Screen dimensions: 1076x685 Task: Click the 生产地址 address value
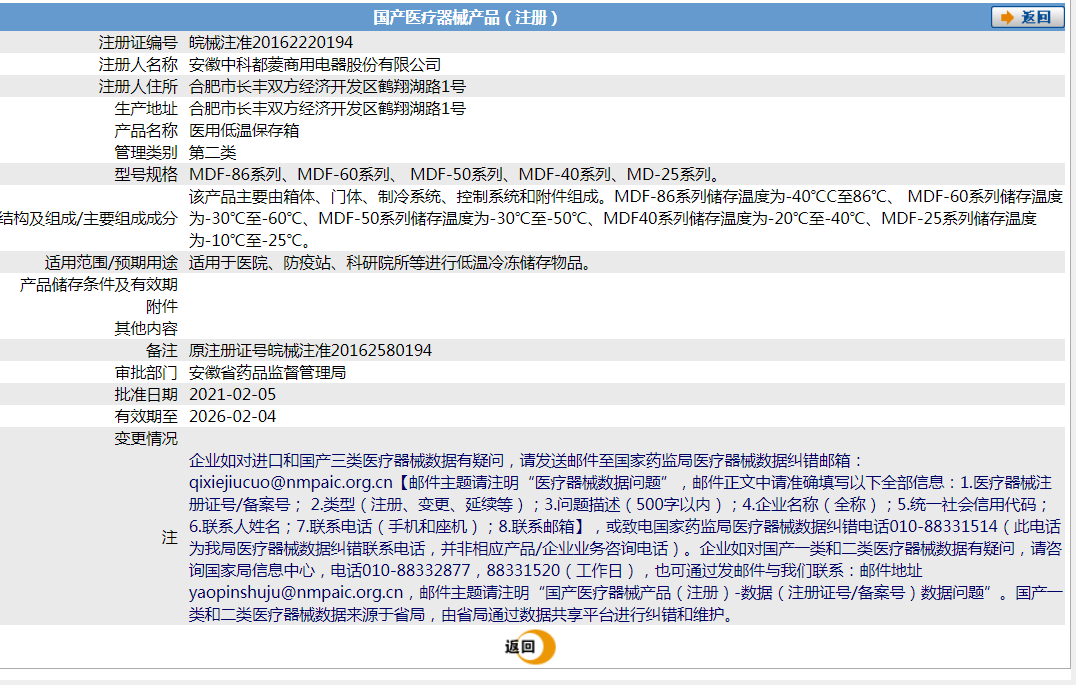327,108
